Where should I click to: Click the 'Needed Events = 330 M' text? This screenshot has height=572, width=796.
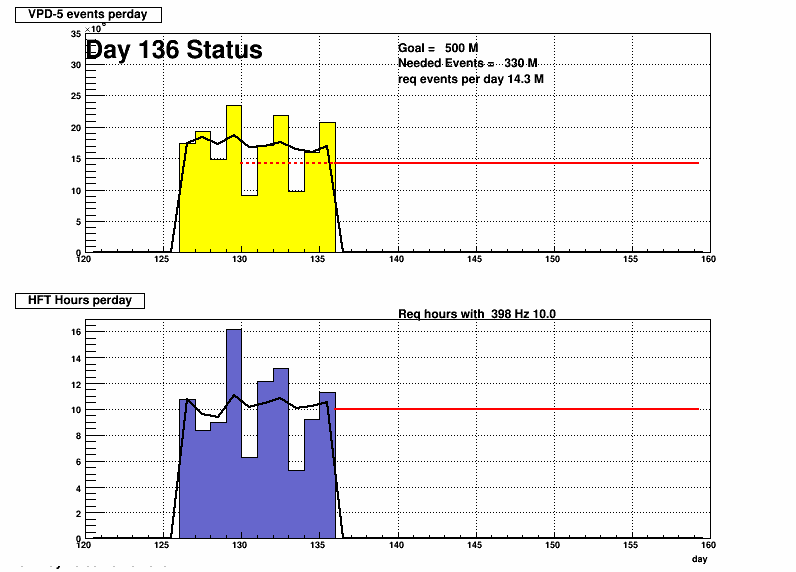point(468,63)
